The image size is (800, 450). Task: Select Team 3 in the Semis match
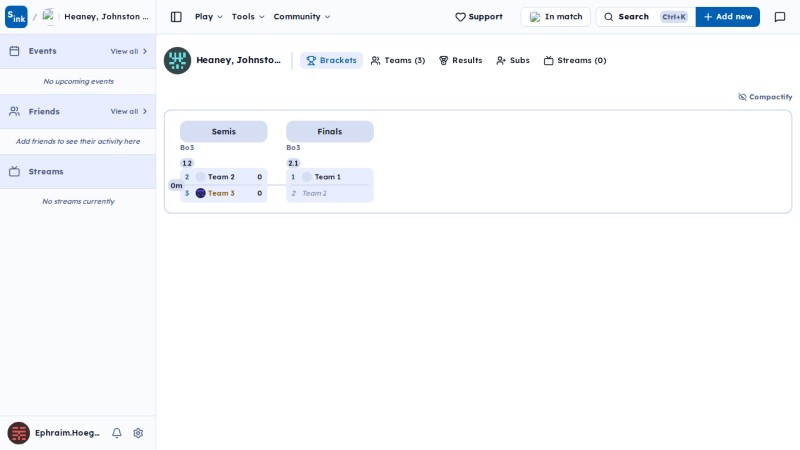point(223,193)
